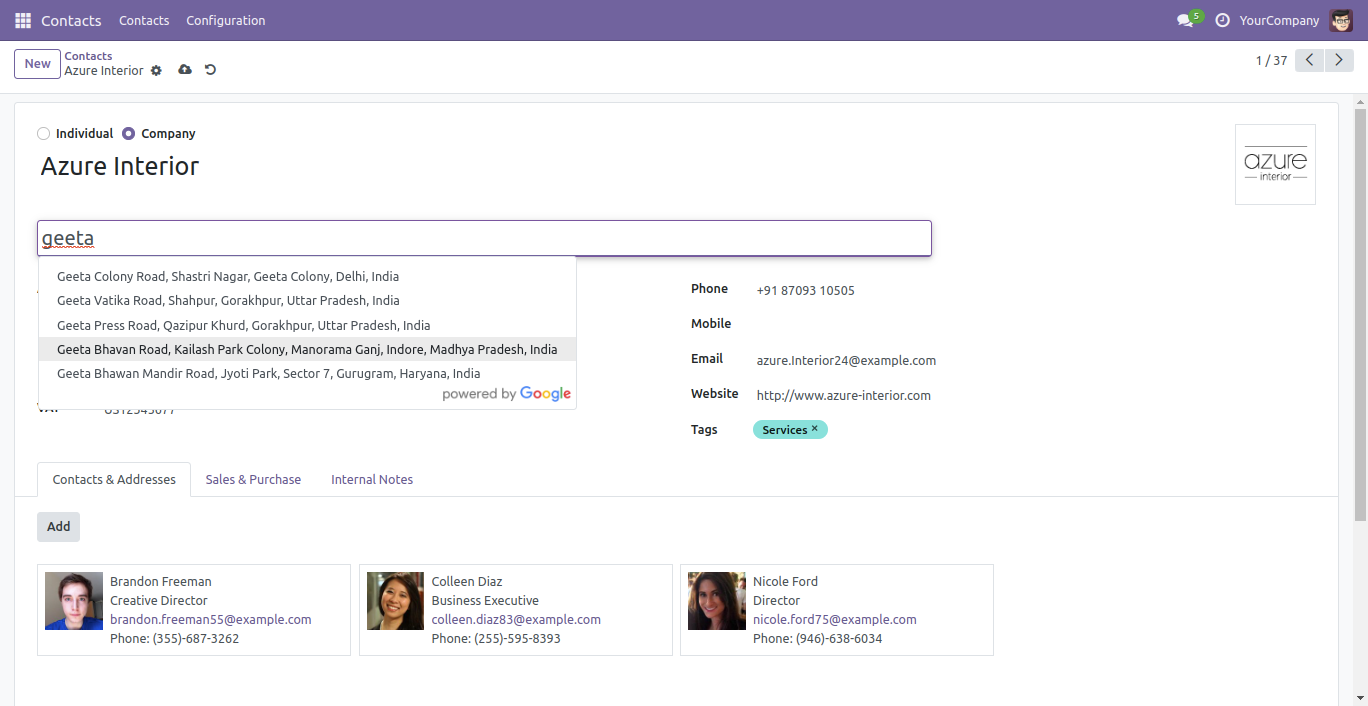Choose Geeta Bhawan Mandir Road, Gurugram suggestion
Image resolution: width=1368 pixels, height=706 pixels.
click(x=307, y=373)
